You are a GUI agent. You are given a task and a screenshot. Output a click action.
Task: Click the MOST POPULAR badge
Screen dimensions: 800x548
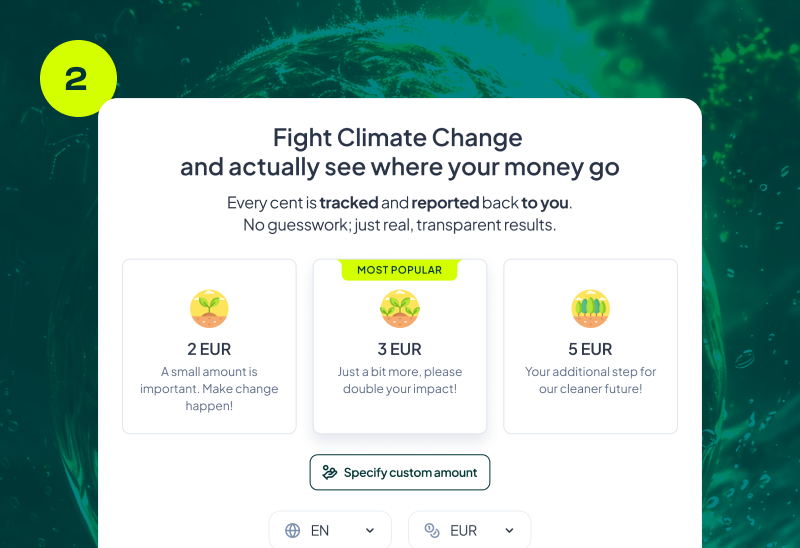[x=399, y=270]
